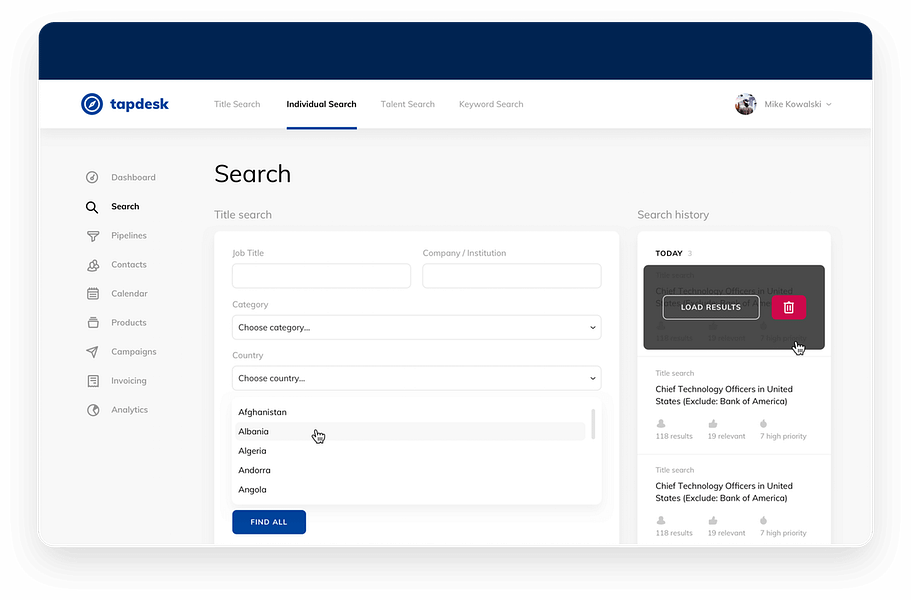
Task: Click the tapdesk compass logo
Action: click(x=92, y=104)
